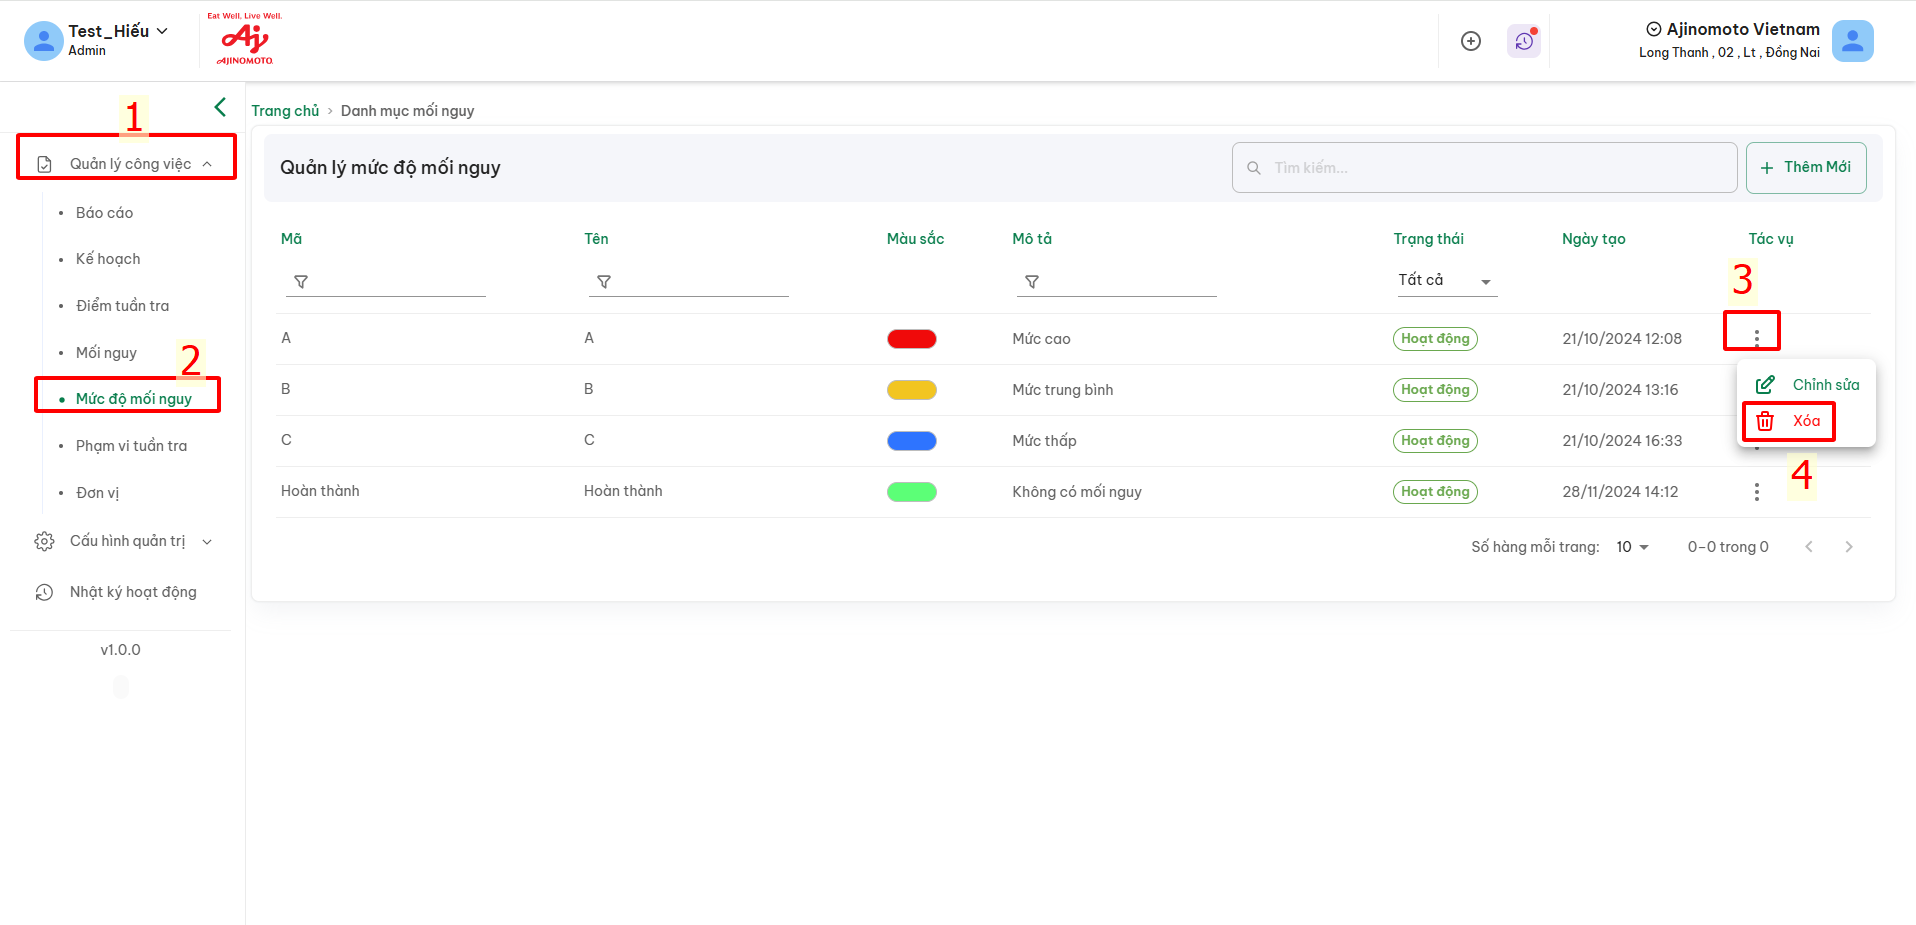This screenshot has width=1916, height=925.
Task: Click the trash icon next to Xóa
Action: point(1766,421)
